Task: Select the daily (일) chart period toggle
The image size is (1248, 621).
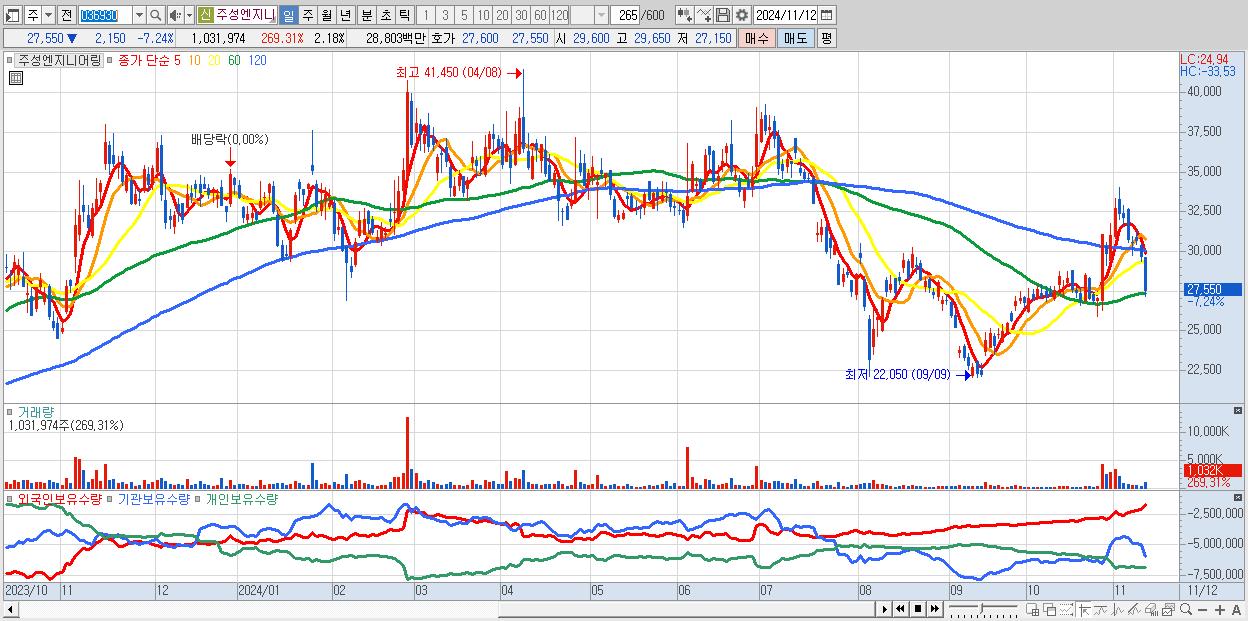Action: click(x=288, y=15)
